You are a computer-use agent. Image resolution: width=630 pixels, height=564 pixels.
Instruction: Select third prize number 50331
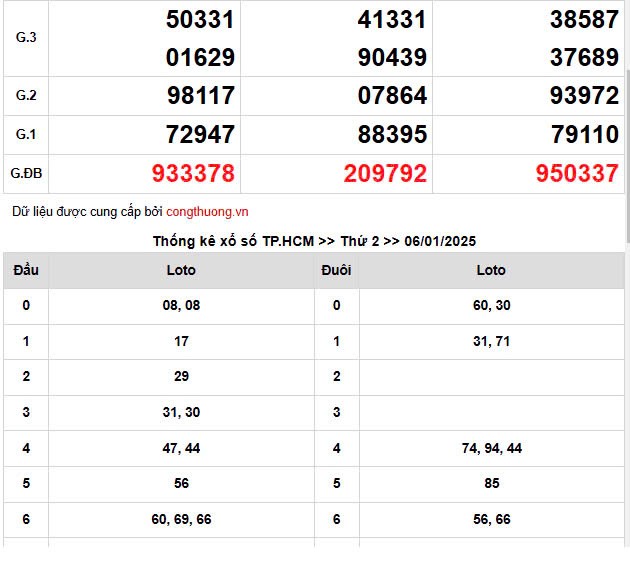(x=200, y=19)
